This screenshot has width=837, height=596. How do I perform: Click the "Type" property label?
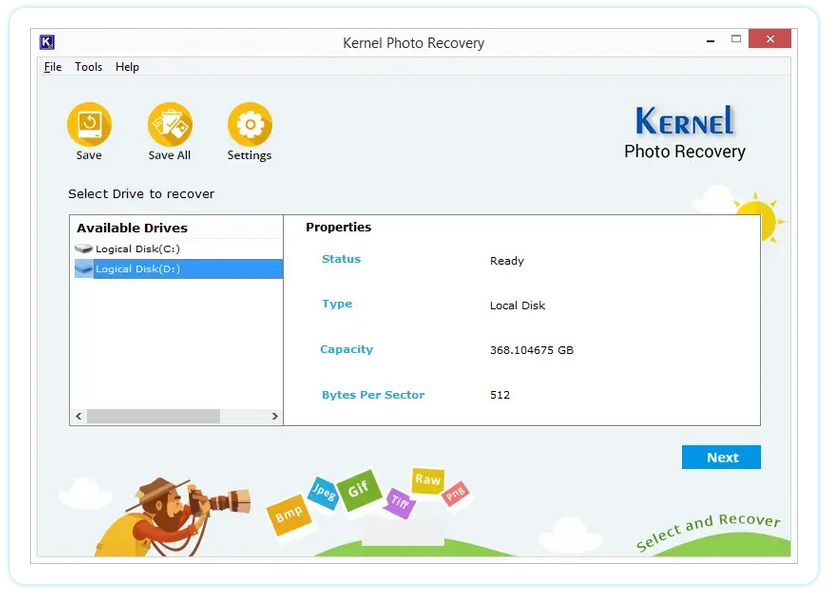pyautogui.click(x=337, y=304)
